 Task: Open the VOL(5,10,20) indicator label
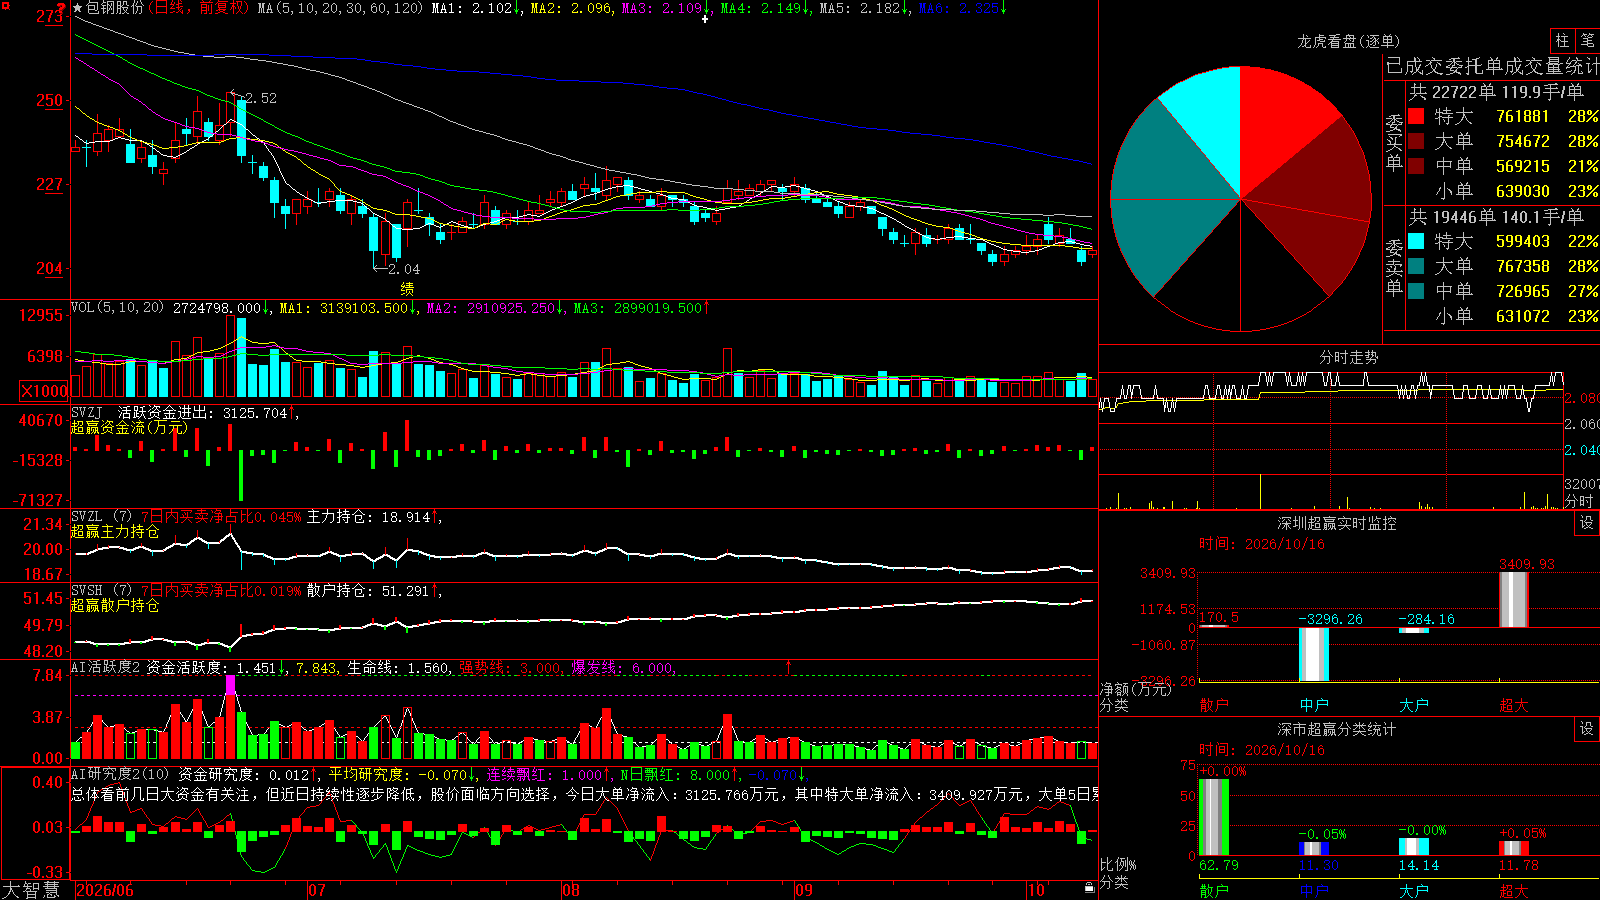click(x=118, y=308)
